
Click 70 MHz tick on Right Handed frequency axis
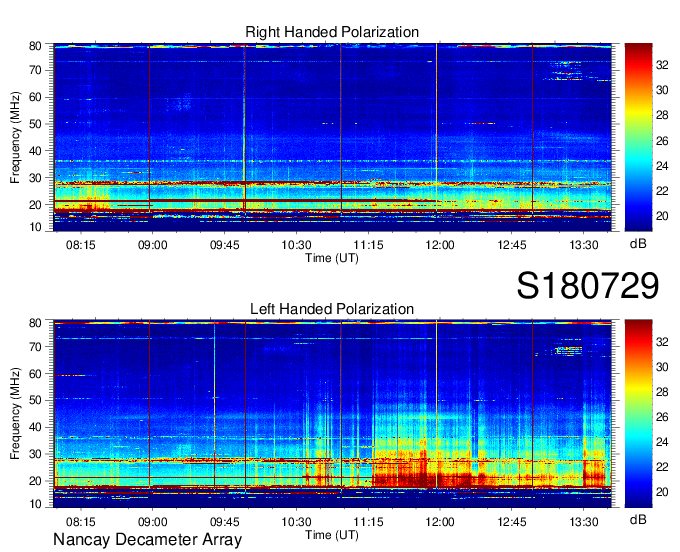coord(35,70)
